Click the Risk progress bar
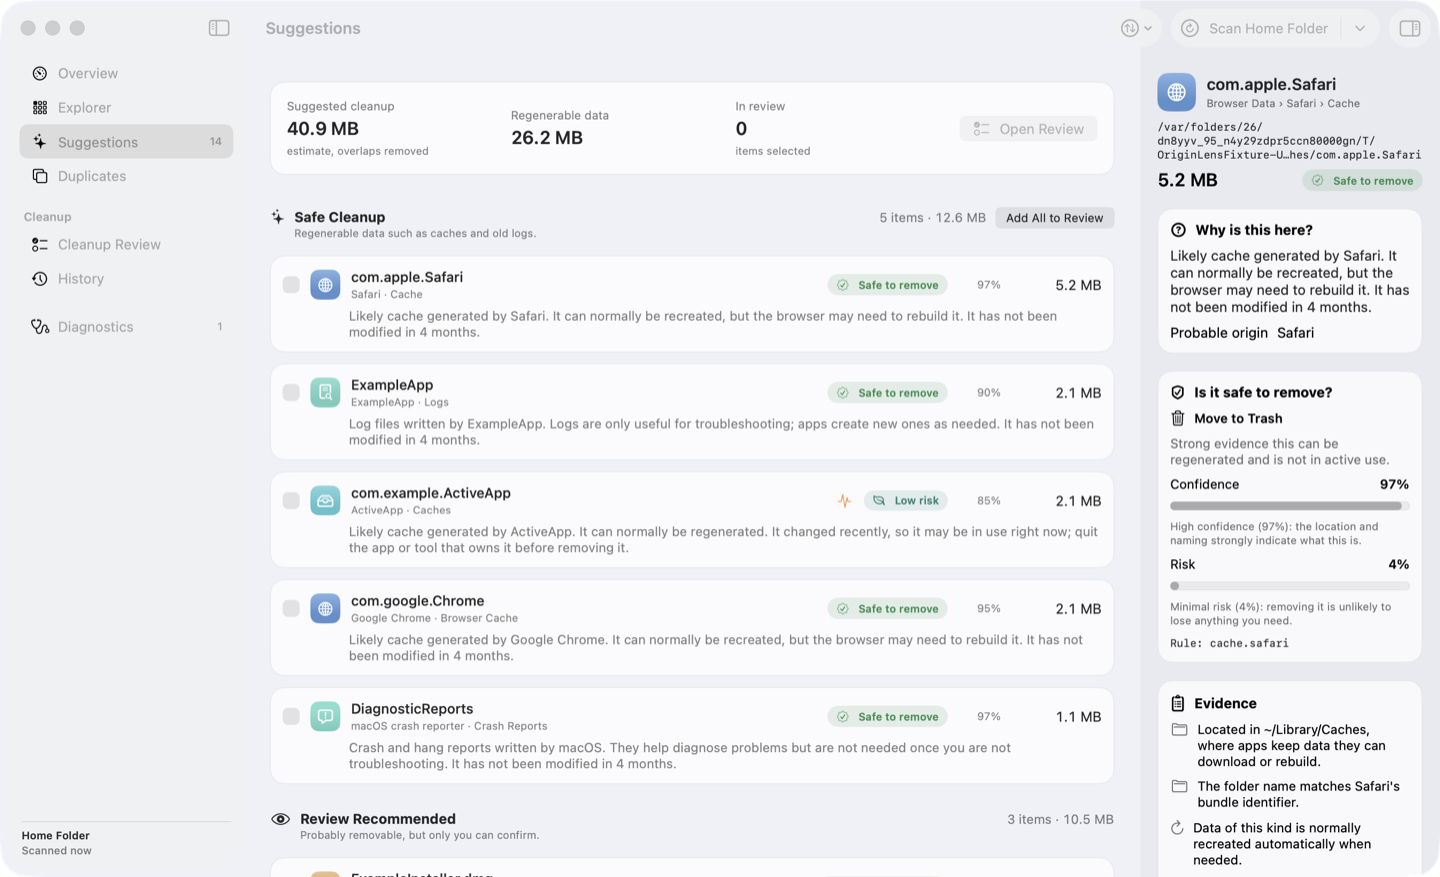Viewport: 1440px width, 877px height. (1290, 586)
